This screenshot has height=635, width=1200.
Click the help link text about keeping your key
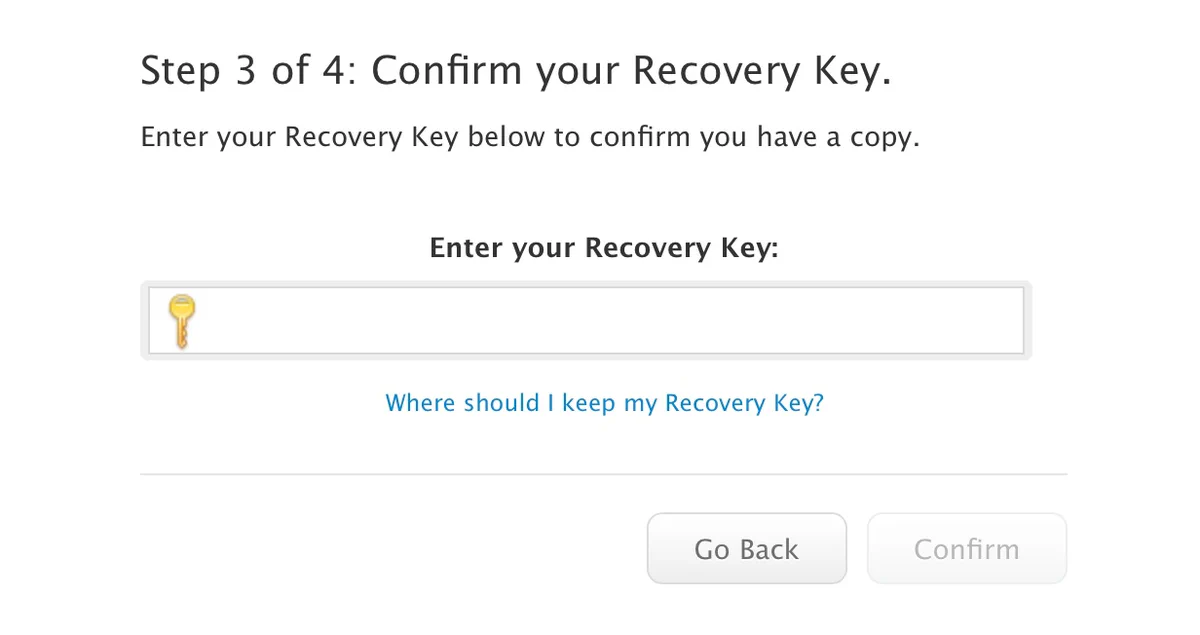point(604,402)
